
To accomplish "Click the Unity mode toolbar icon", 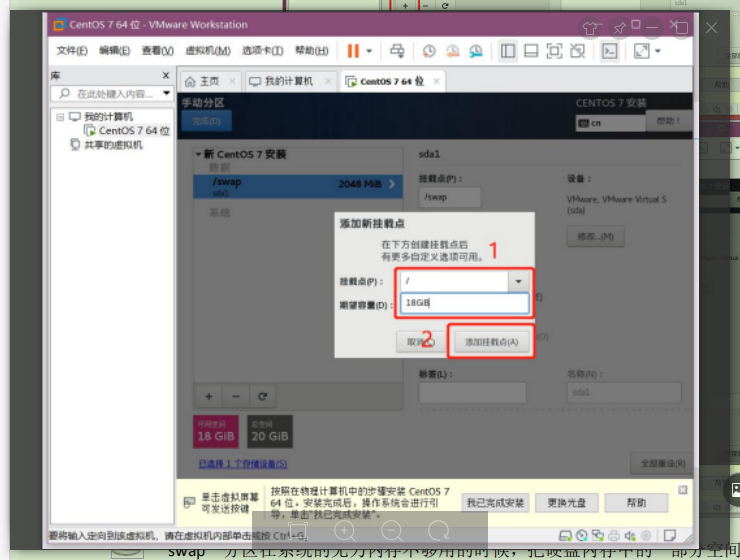I will click(578, 51).
